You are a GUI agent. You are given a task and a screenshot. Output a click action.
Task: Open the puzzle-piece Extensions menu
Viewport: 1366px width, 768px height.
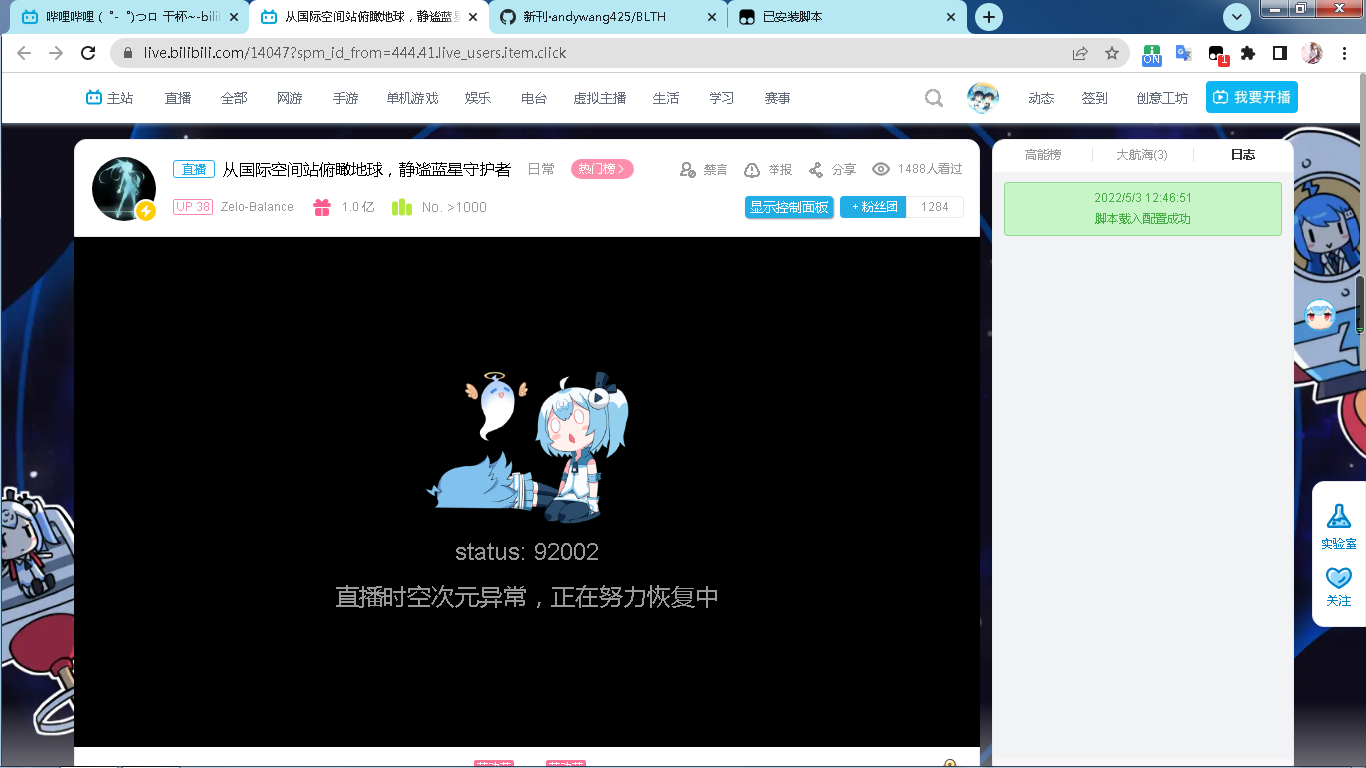(x=1248, y=53)
